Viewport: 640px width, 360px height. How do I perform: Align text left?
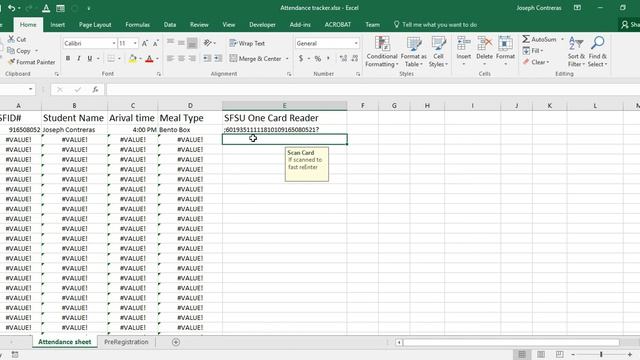coord(170,59)
